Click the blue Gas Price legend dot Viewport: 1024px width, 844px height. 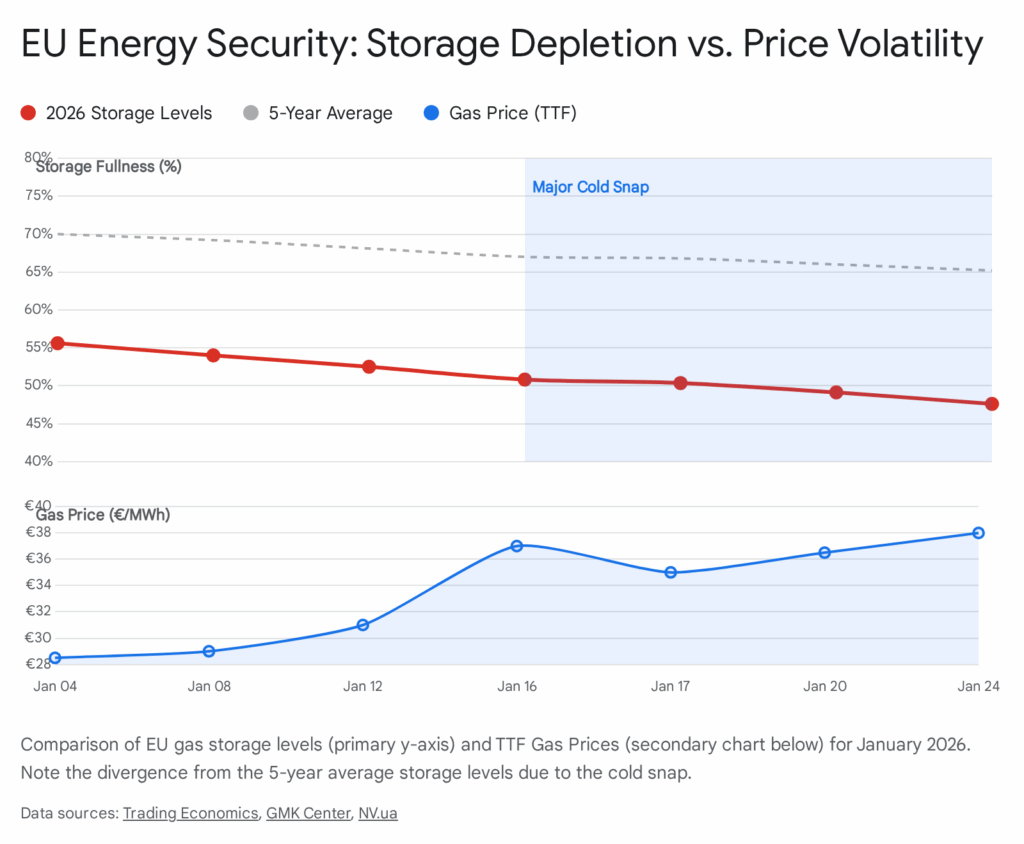431,113
